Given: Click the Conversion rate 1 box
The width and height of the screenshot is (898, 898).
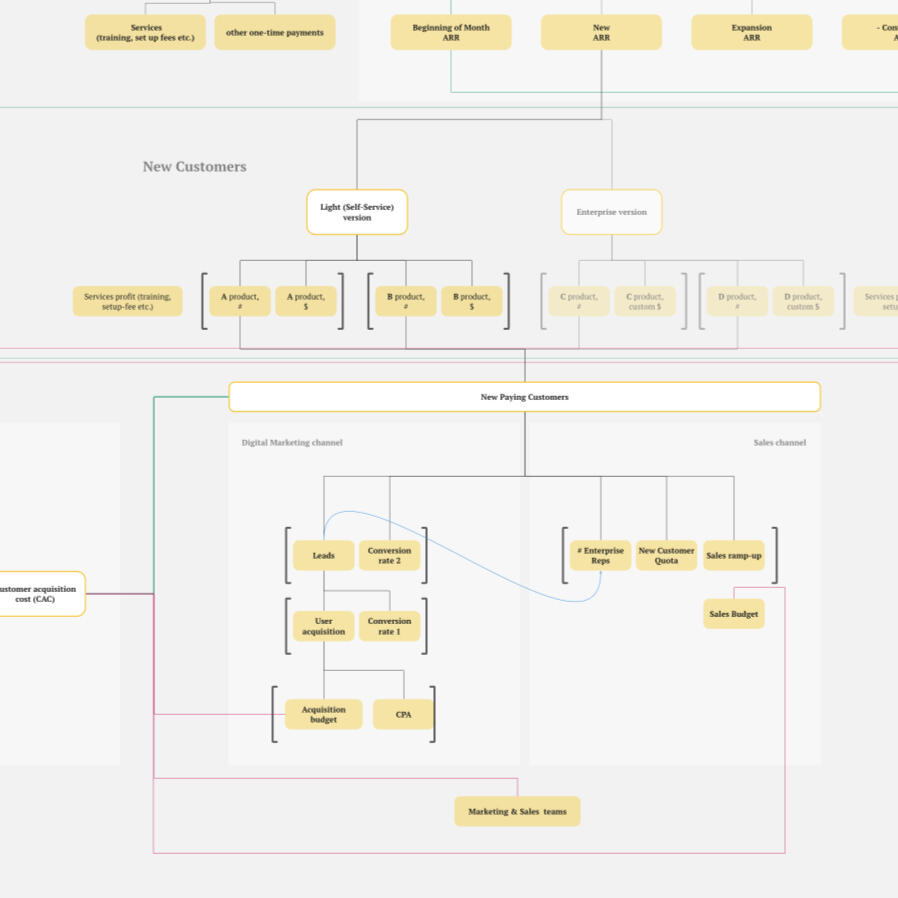Looking at the screenshot, I should (389, 626).
